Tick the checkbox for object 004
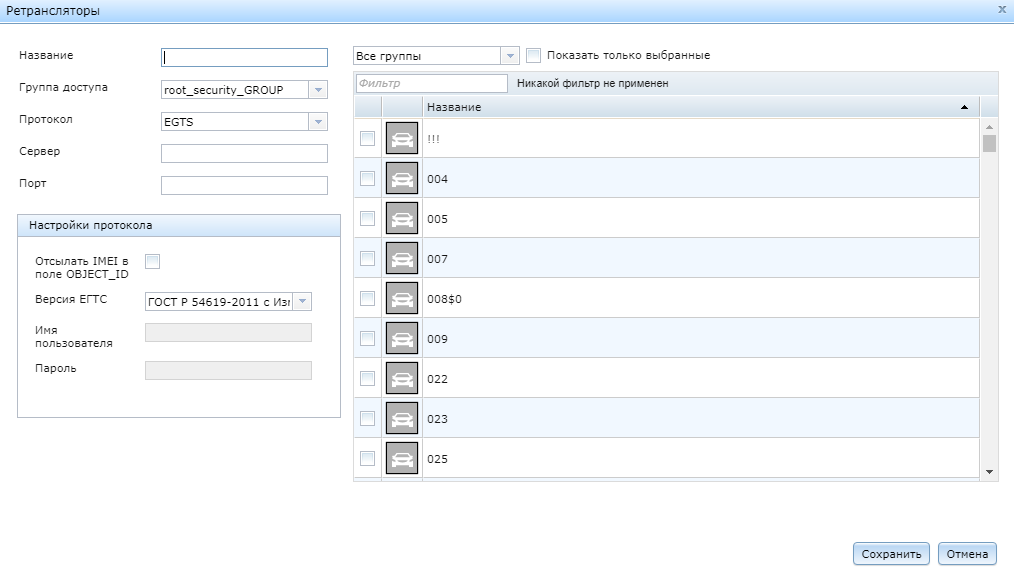1014x581 pixels. click(366, 178)
